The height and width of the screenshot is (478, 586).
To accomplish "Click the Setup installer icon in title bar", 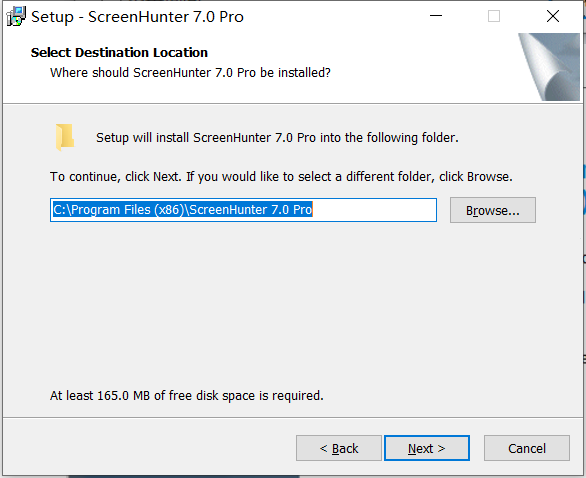I will coord(16,16).
